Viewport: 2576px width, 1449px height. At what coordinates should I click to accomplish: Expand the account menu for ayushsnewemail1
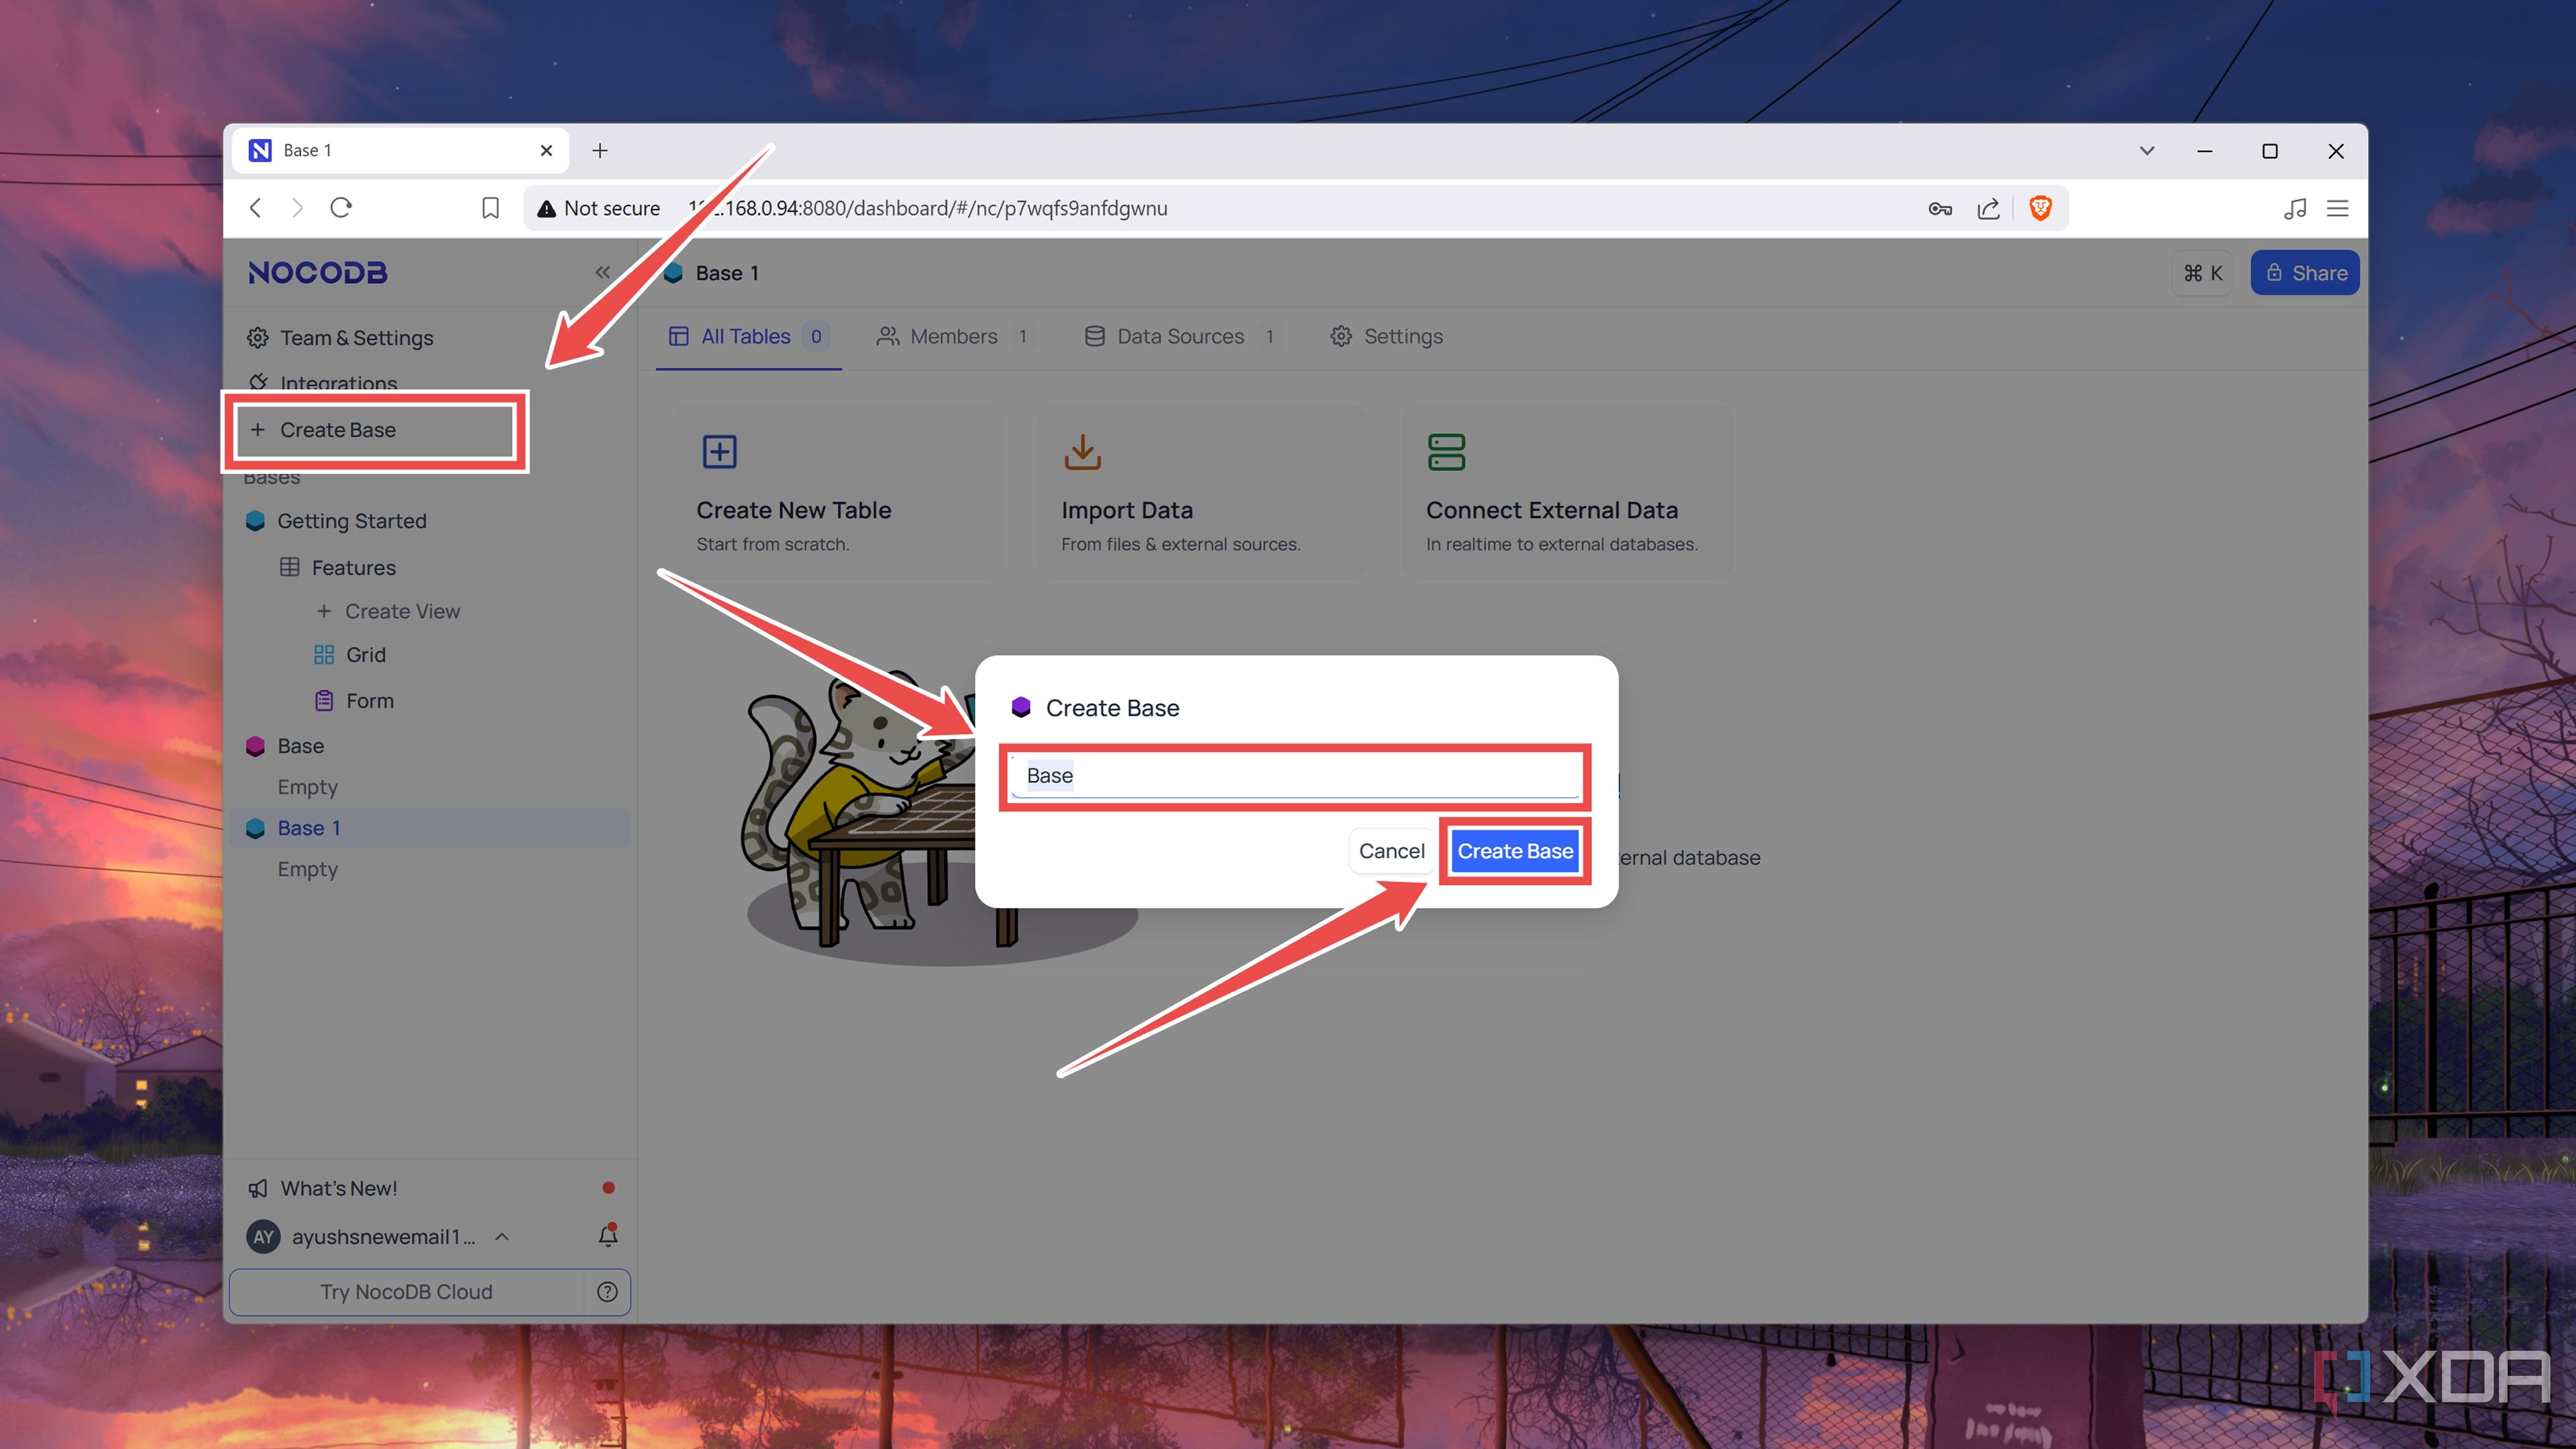501,1236
